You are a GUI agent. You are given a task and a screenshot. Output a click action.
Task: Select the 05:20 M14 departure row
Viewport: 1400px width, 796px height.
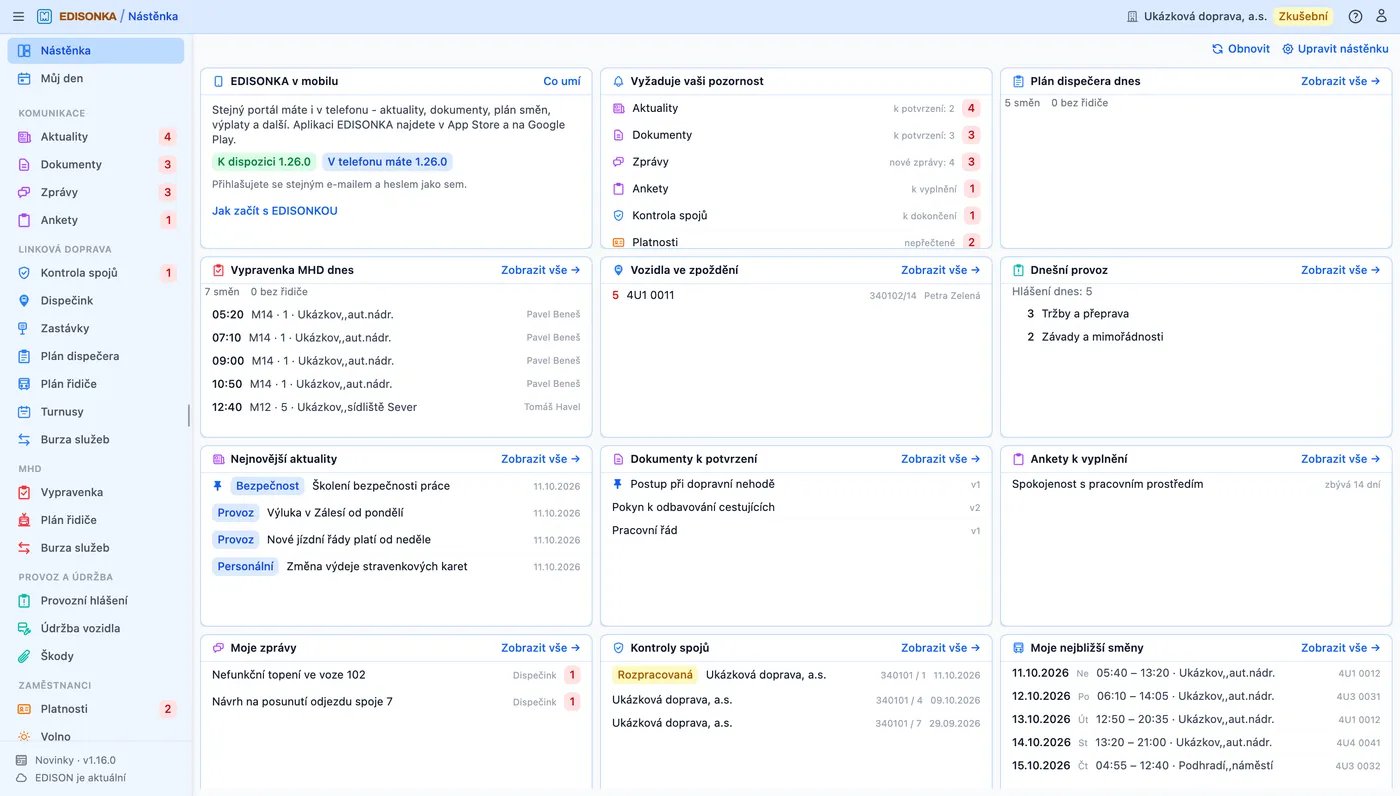tap(396, 314)
